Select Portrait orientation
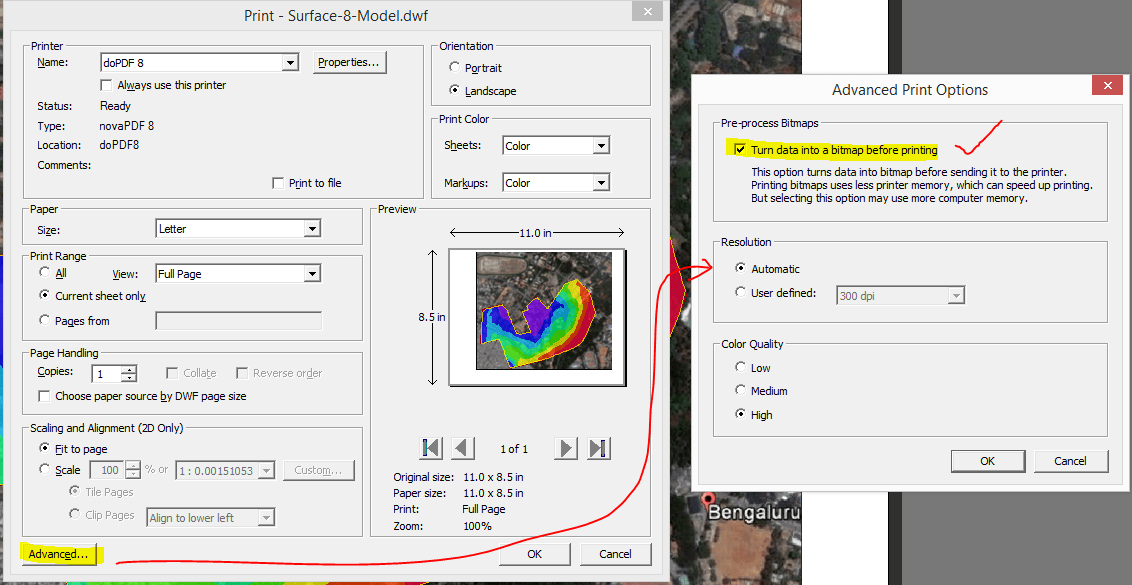Viewport: 1132px width, 585px height. [457, 68]
